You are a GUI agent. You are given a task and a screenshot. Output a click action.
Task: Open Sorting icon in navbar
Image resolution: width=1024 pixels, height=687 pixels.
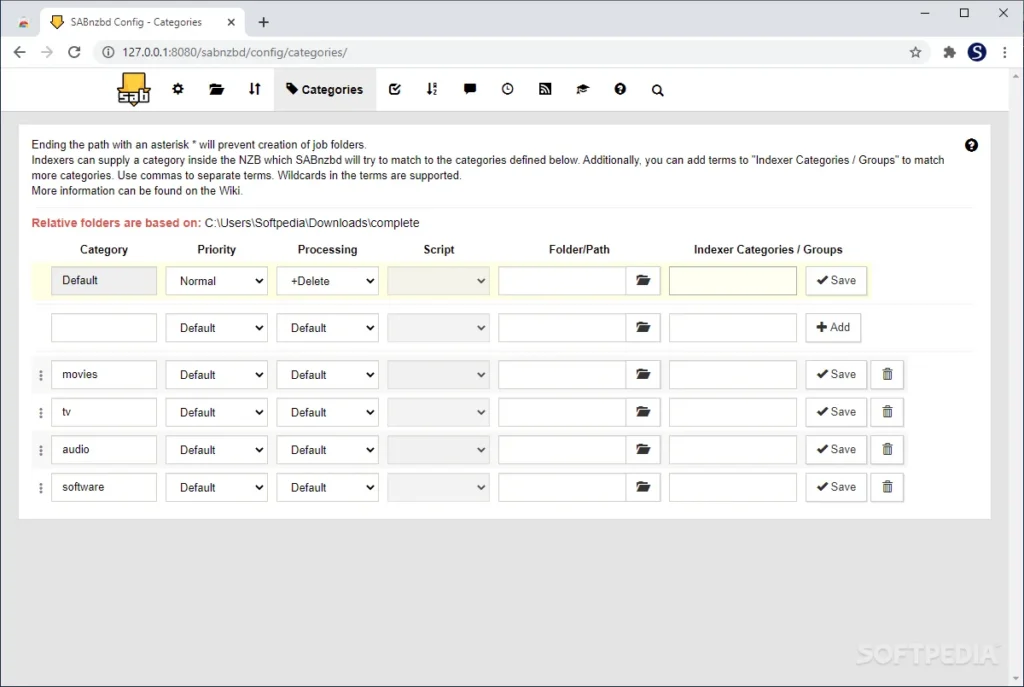[x=432, y=89]
